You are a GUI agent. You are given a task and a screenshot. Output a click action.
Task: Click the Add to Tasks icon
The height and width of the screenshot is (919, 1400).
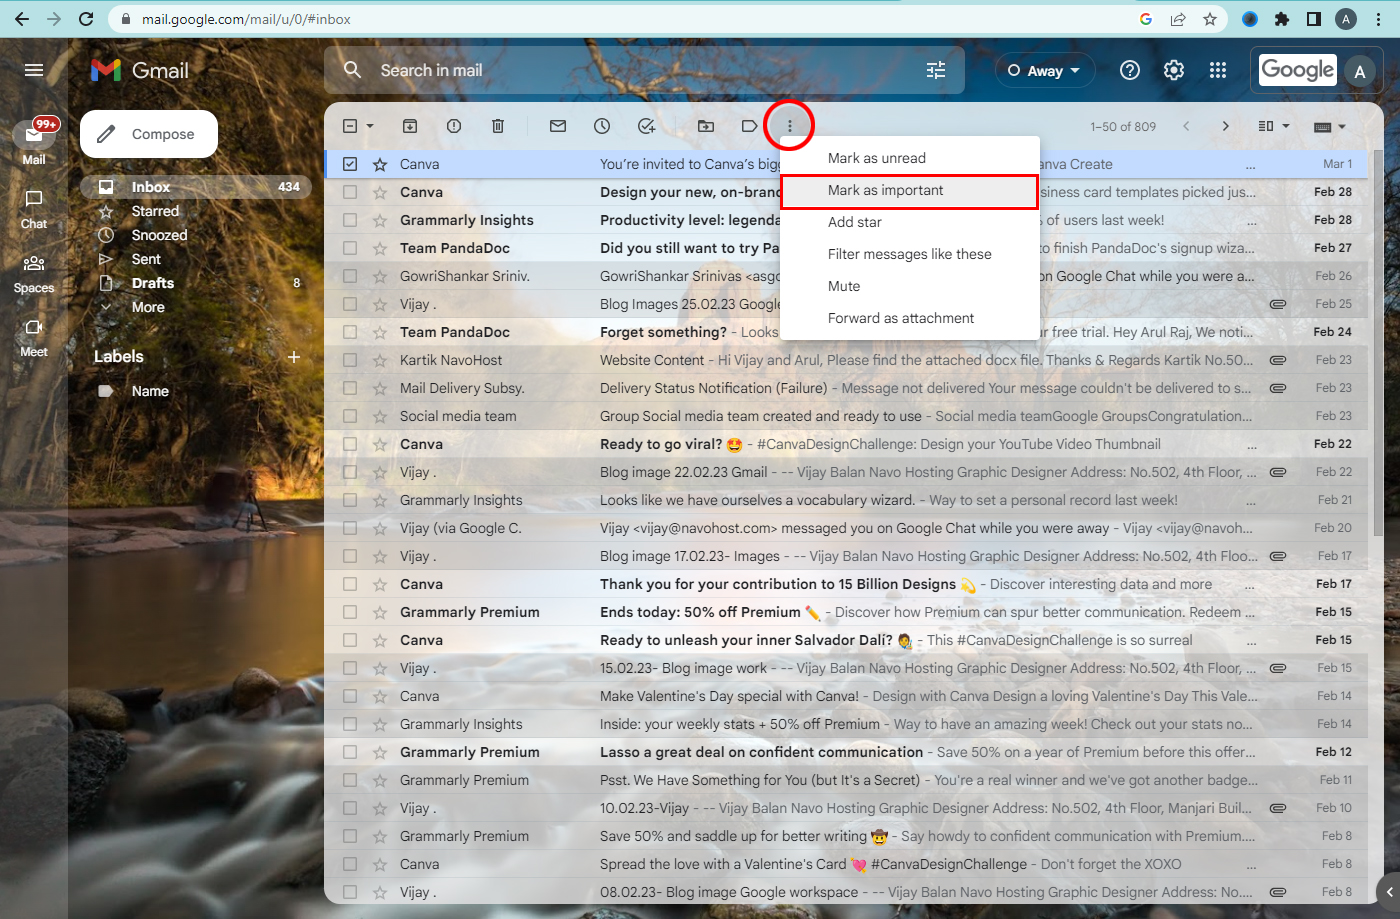pyautogui.click(x=646, y=126)
